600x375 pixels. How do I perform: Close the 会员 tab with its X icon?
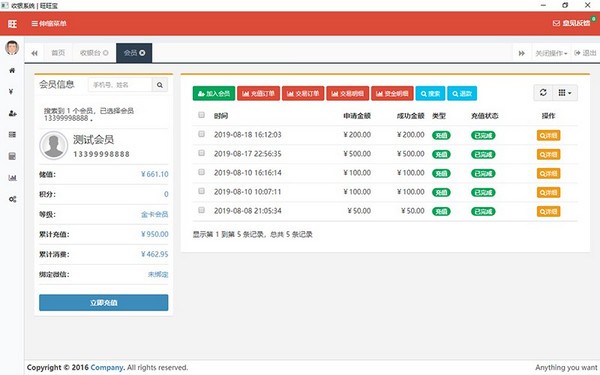click(142, 53)
